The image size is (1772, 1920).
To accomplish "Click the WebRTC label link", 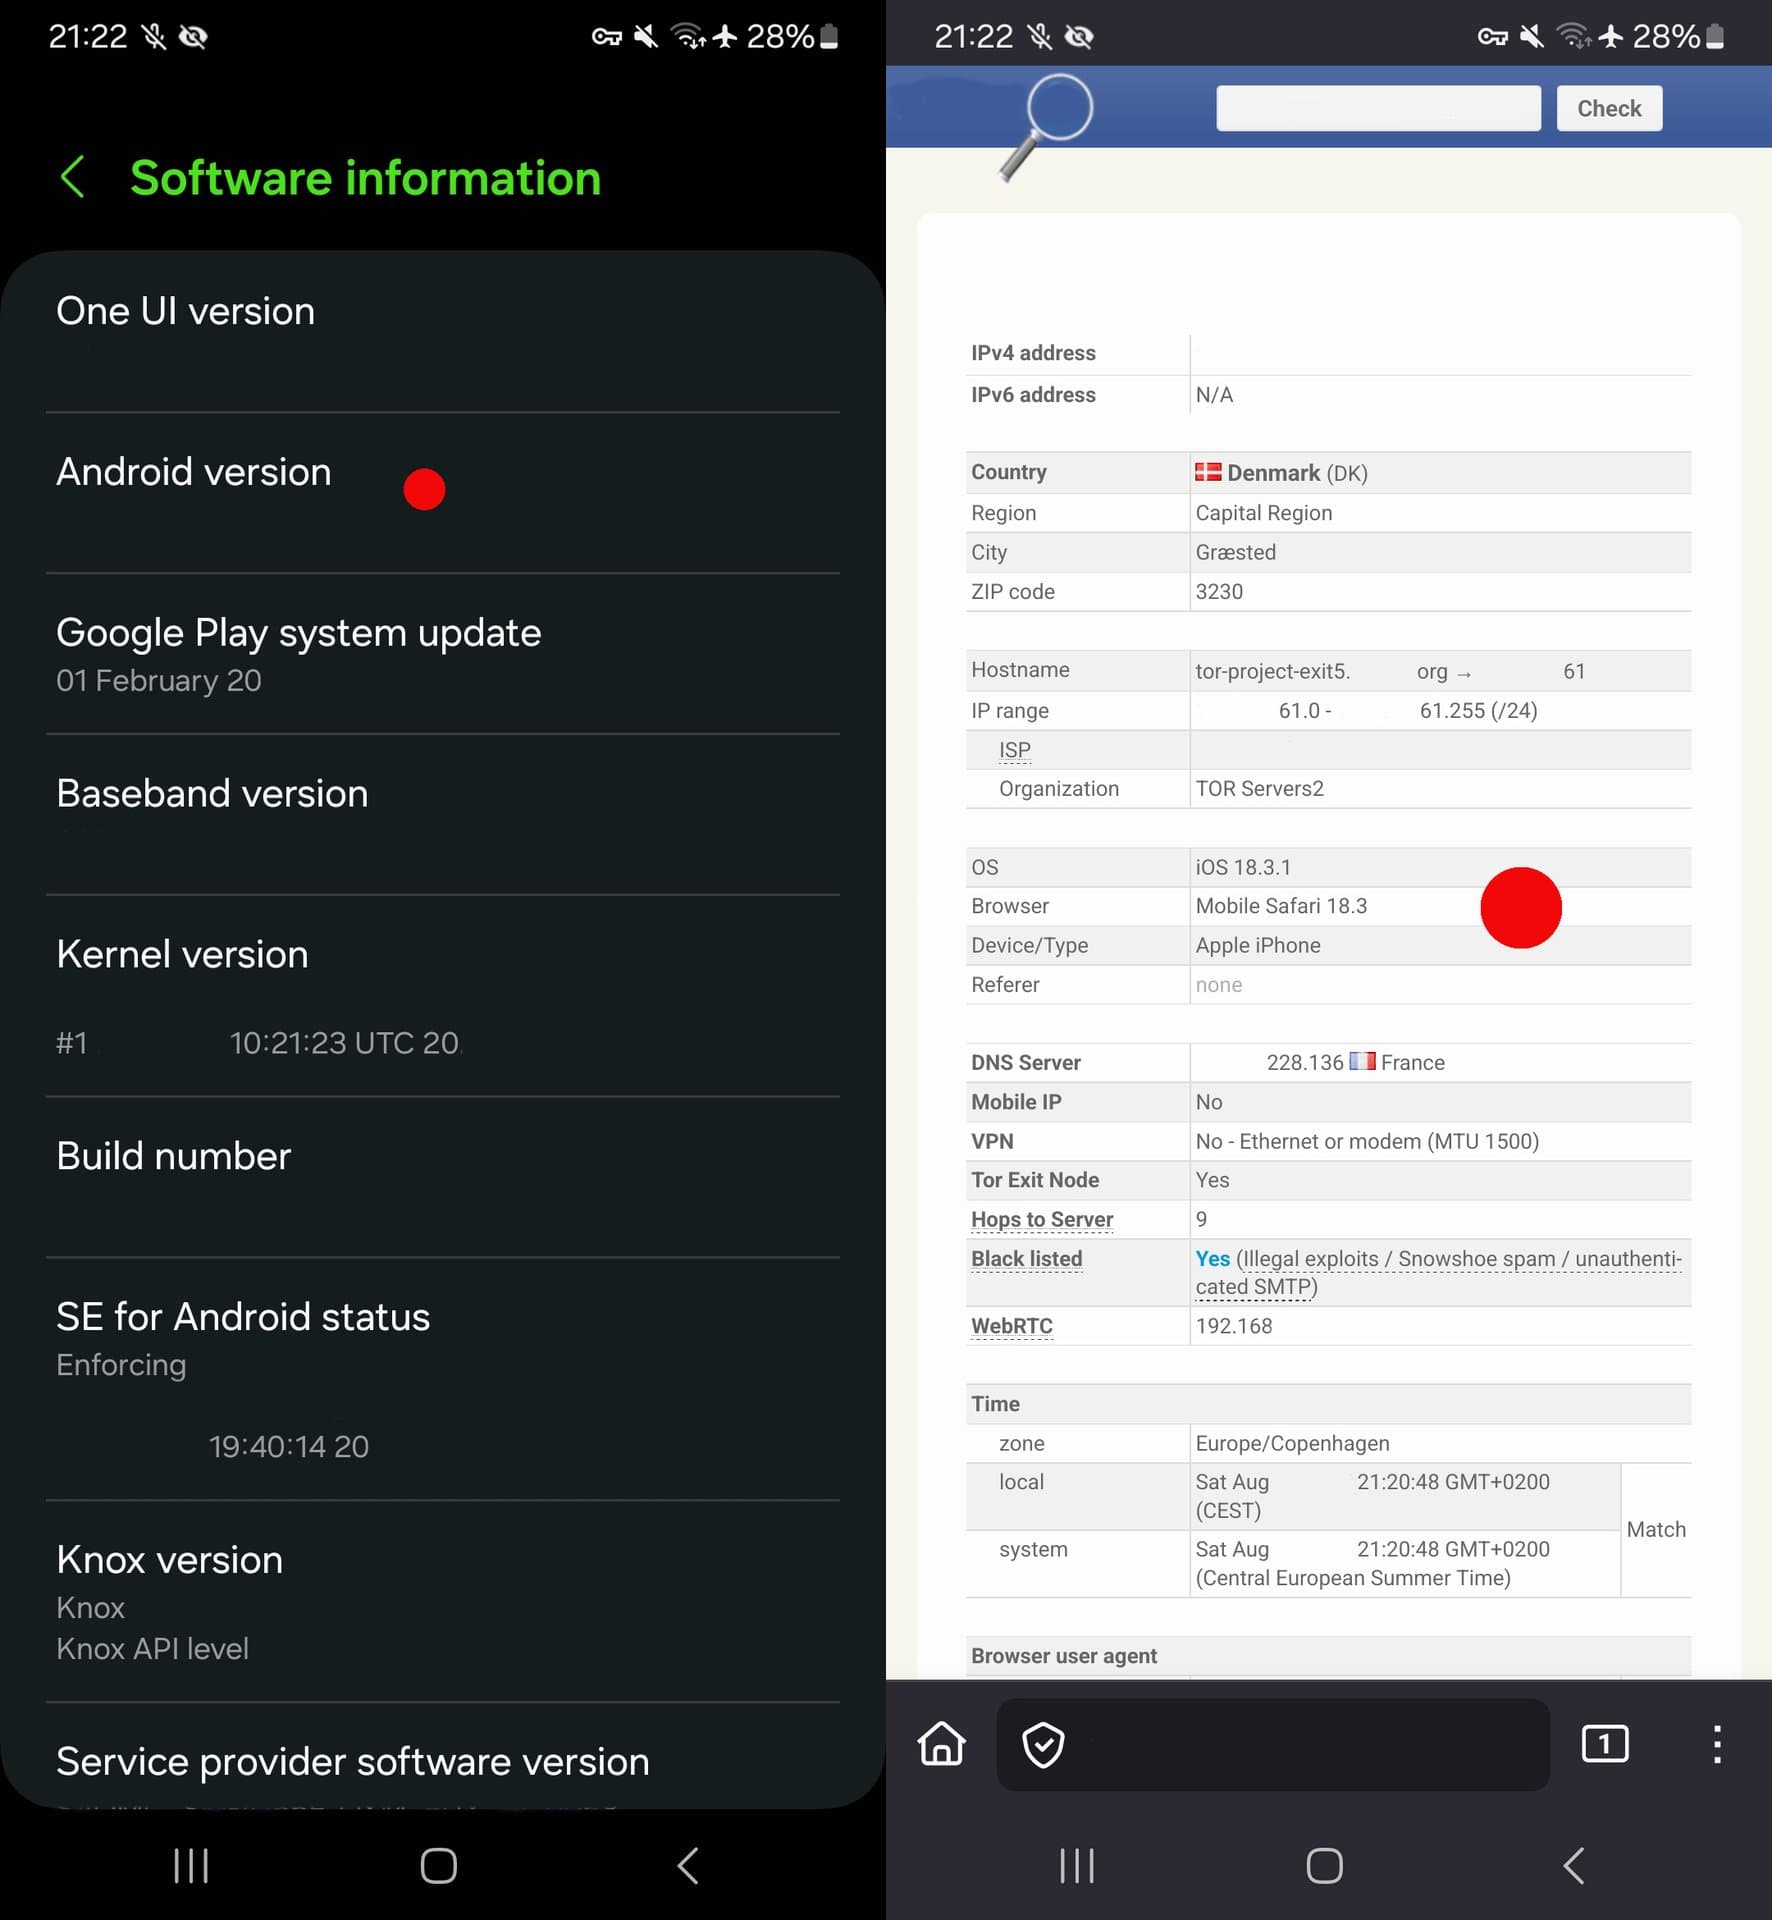I will 1011,1326.
